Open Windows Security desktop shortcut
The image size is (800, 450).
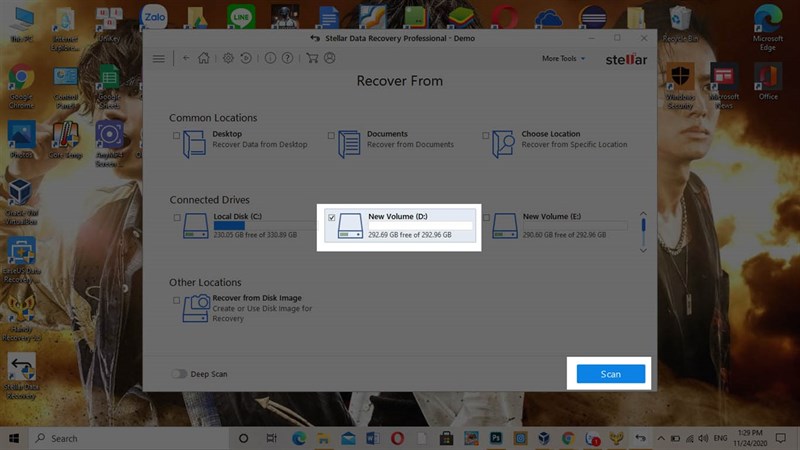tap(680, 86)
